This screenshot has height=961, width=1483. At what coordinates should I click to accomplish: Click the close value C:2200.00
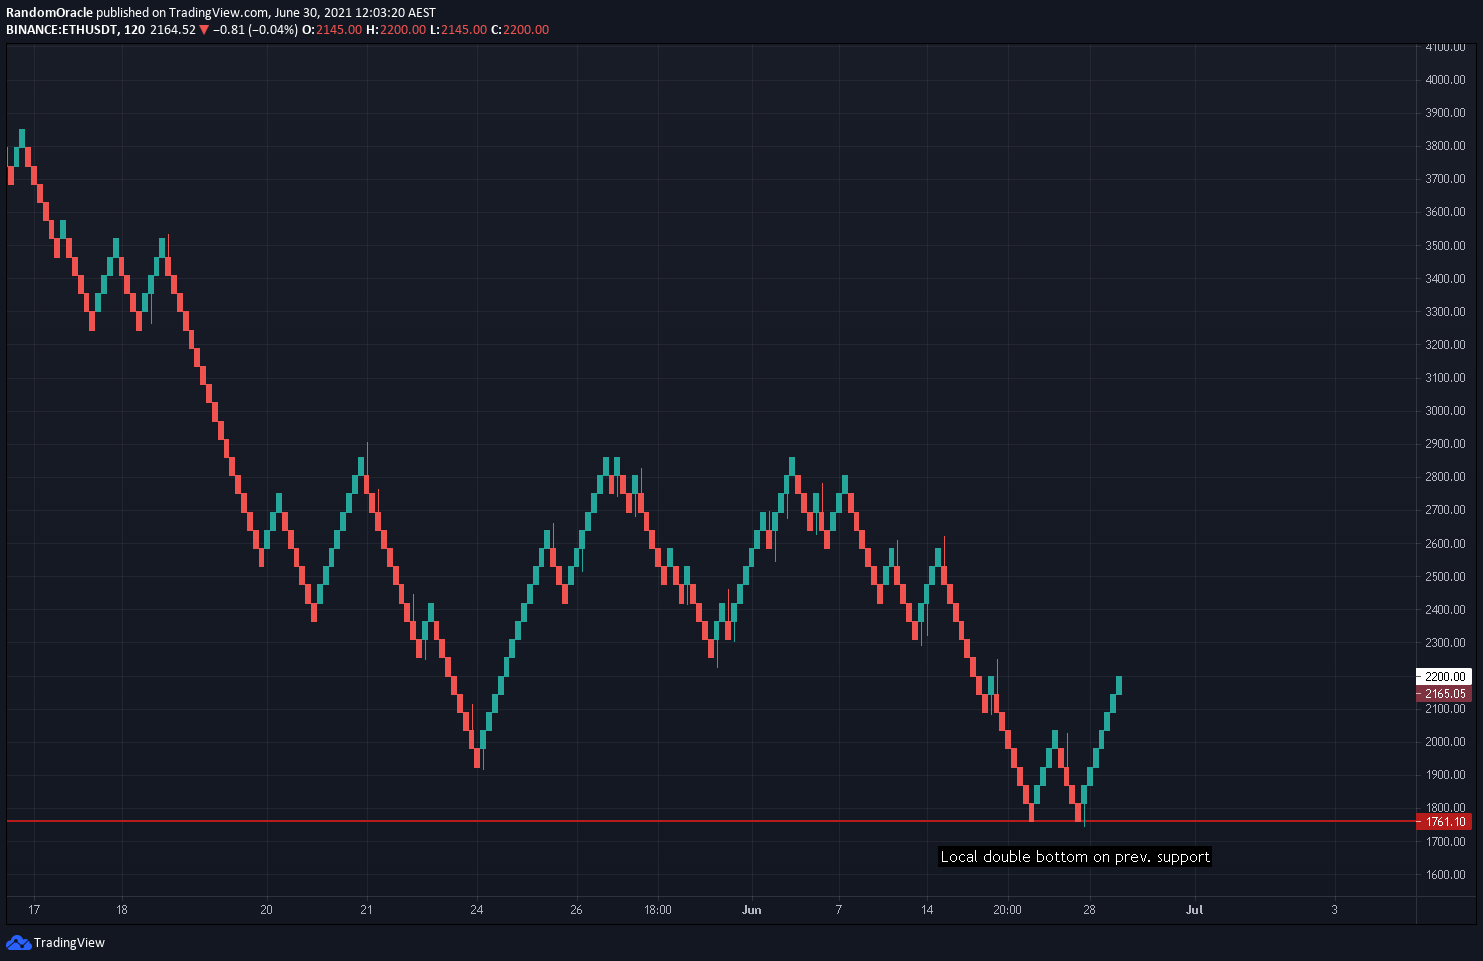520,30
